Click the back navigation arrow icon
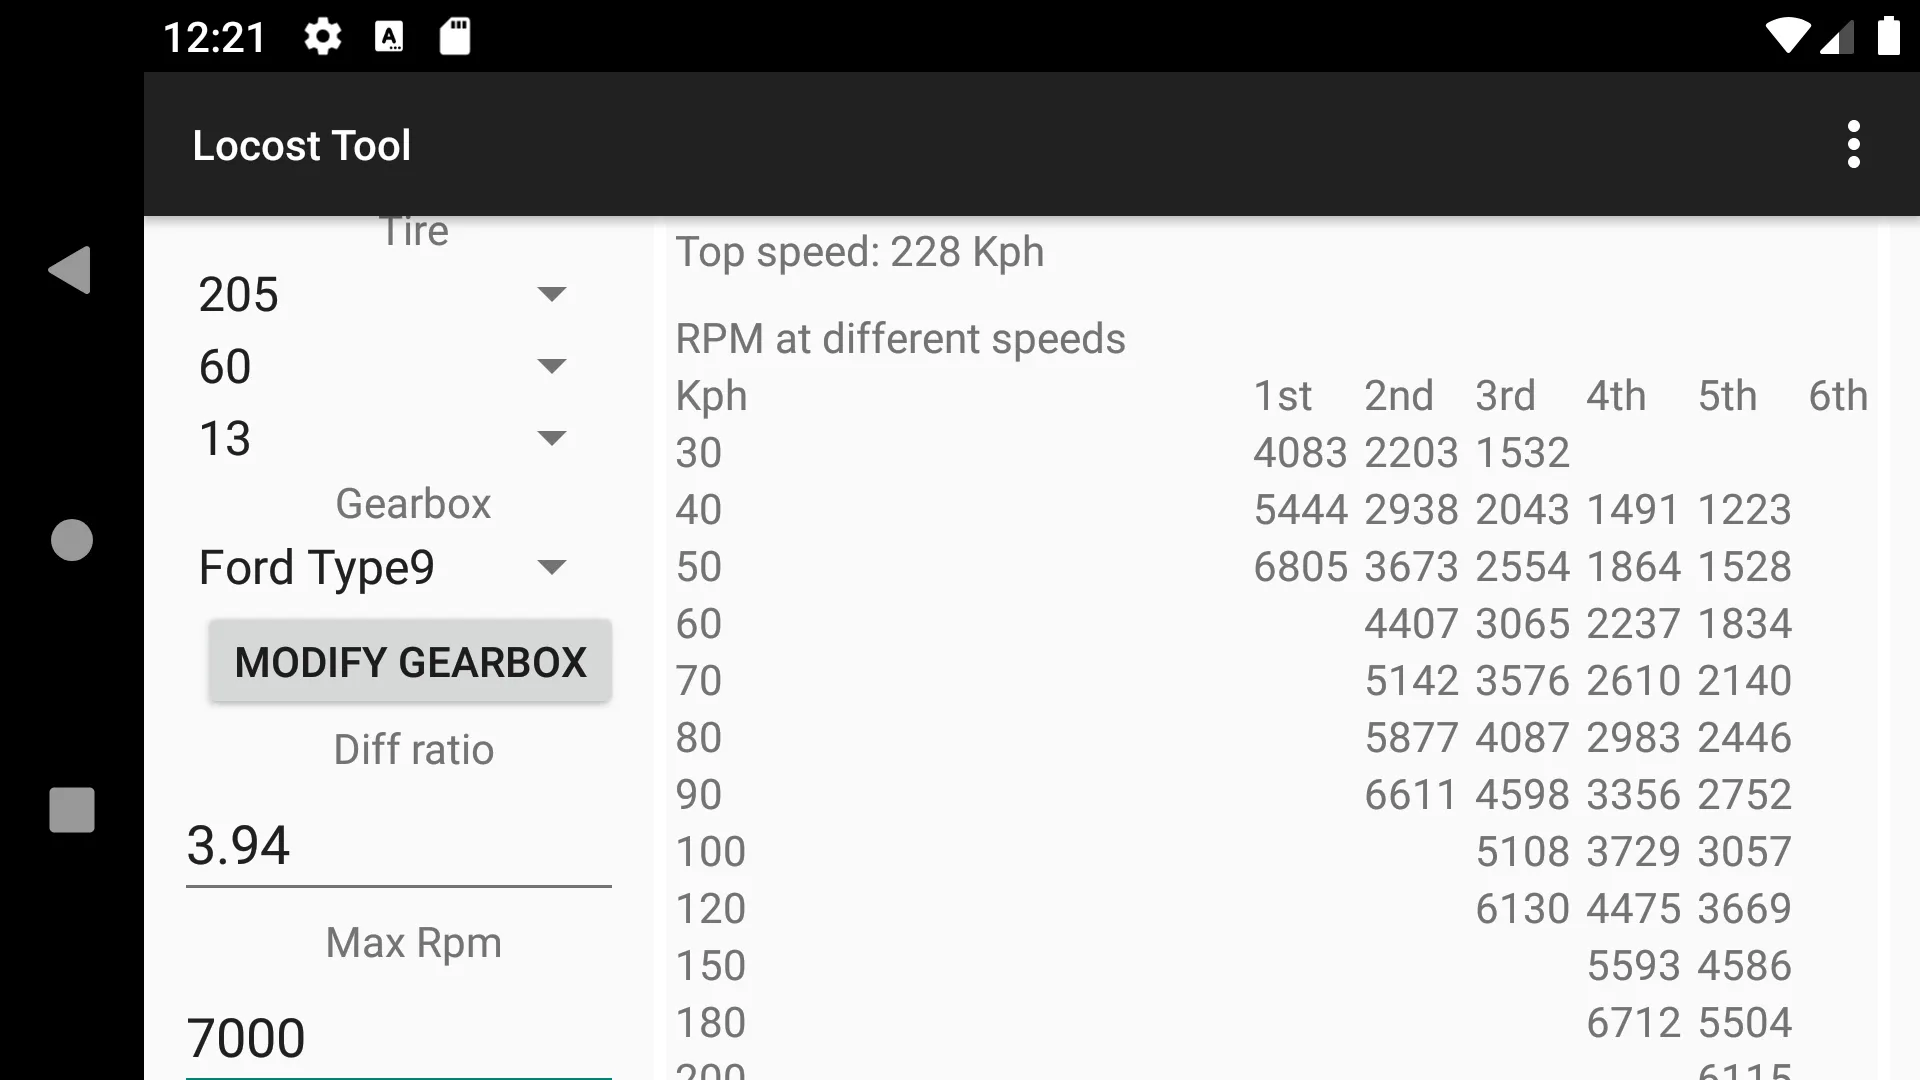 click(71, 270)
